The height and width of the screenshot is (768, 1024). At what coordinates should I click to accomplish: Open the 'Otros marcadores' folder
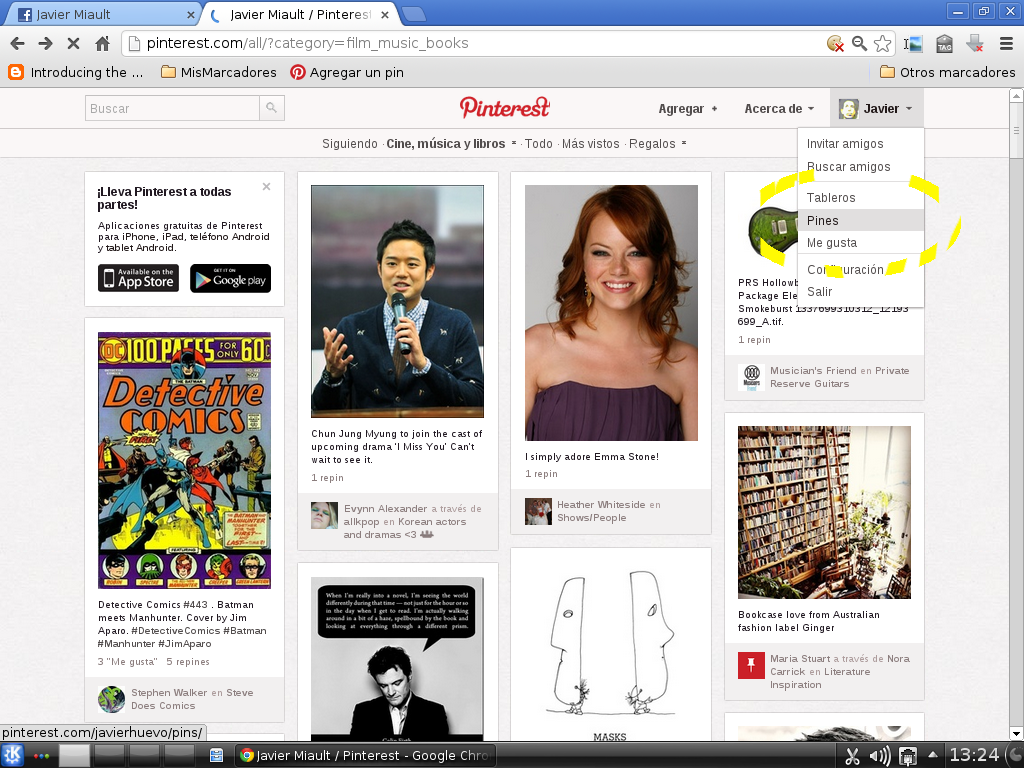click(947, 72)
